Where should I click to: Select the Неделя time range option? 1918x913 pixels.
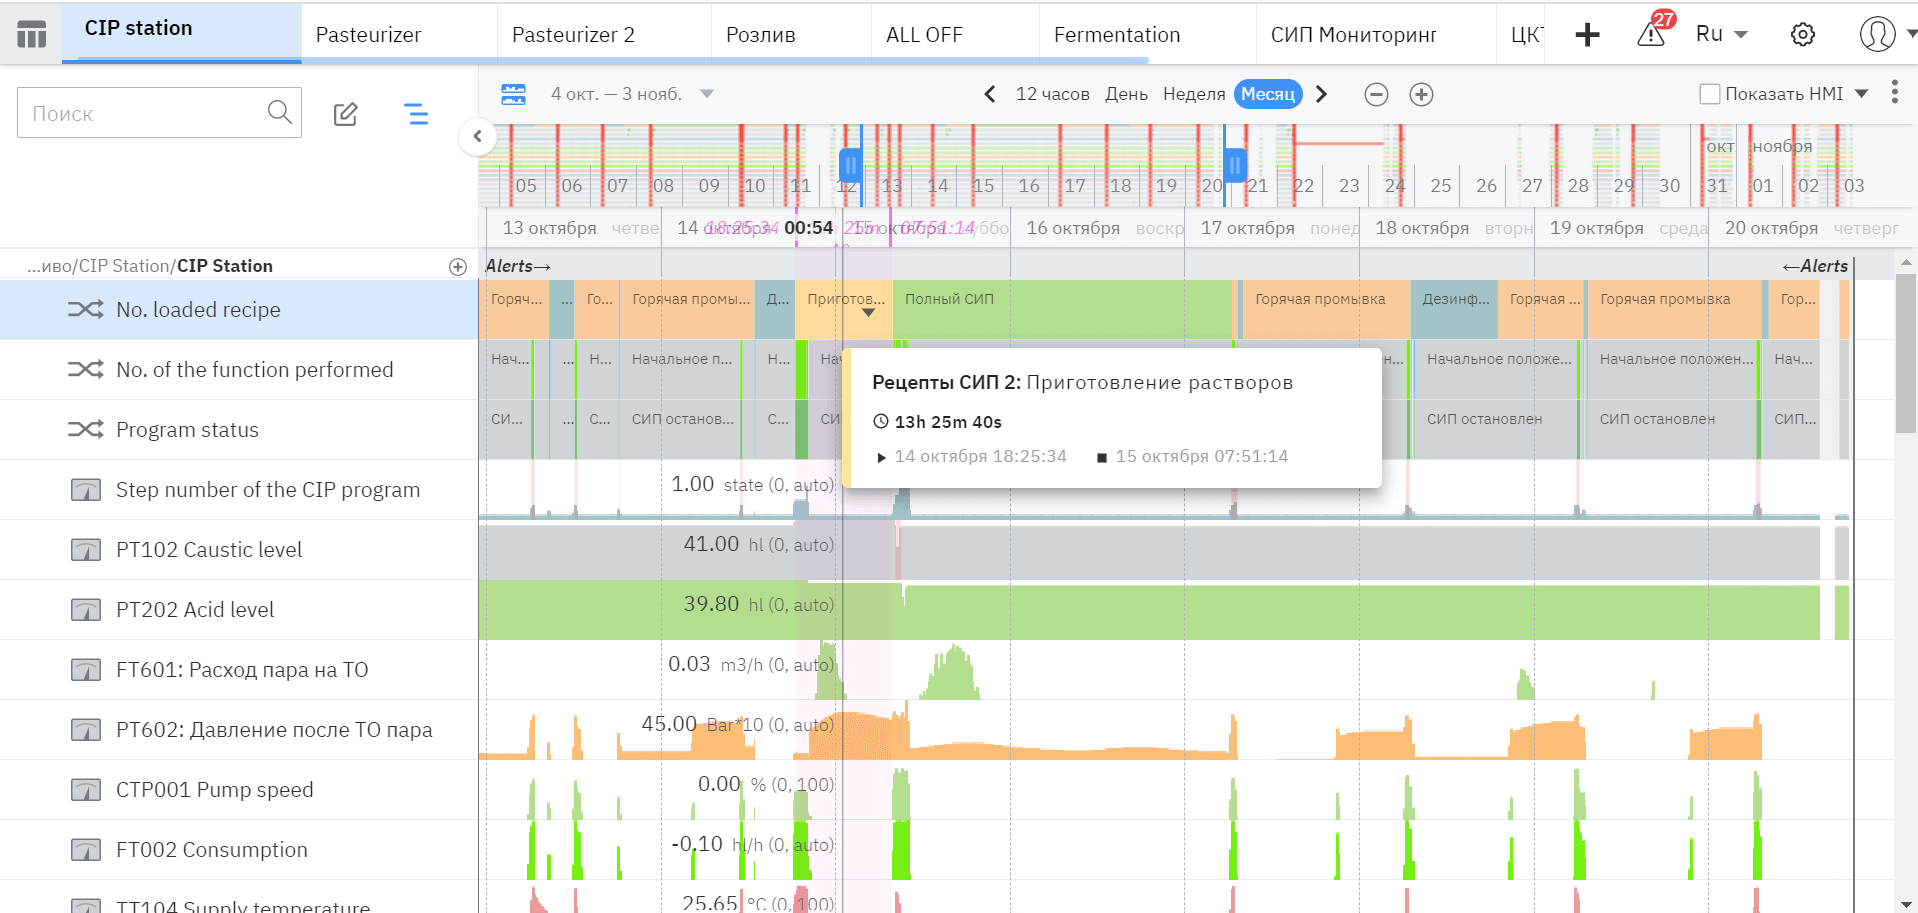pos(1193,94)
